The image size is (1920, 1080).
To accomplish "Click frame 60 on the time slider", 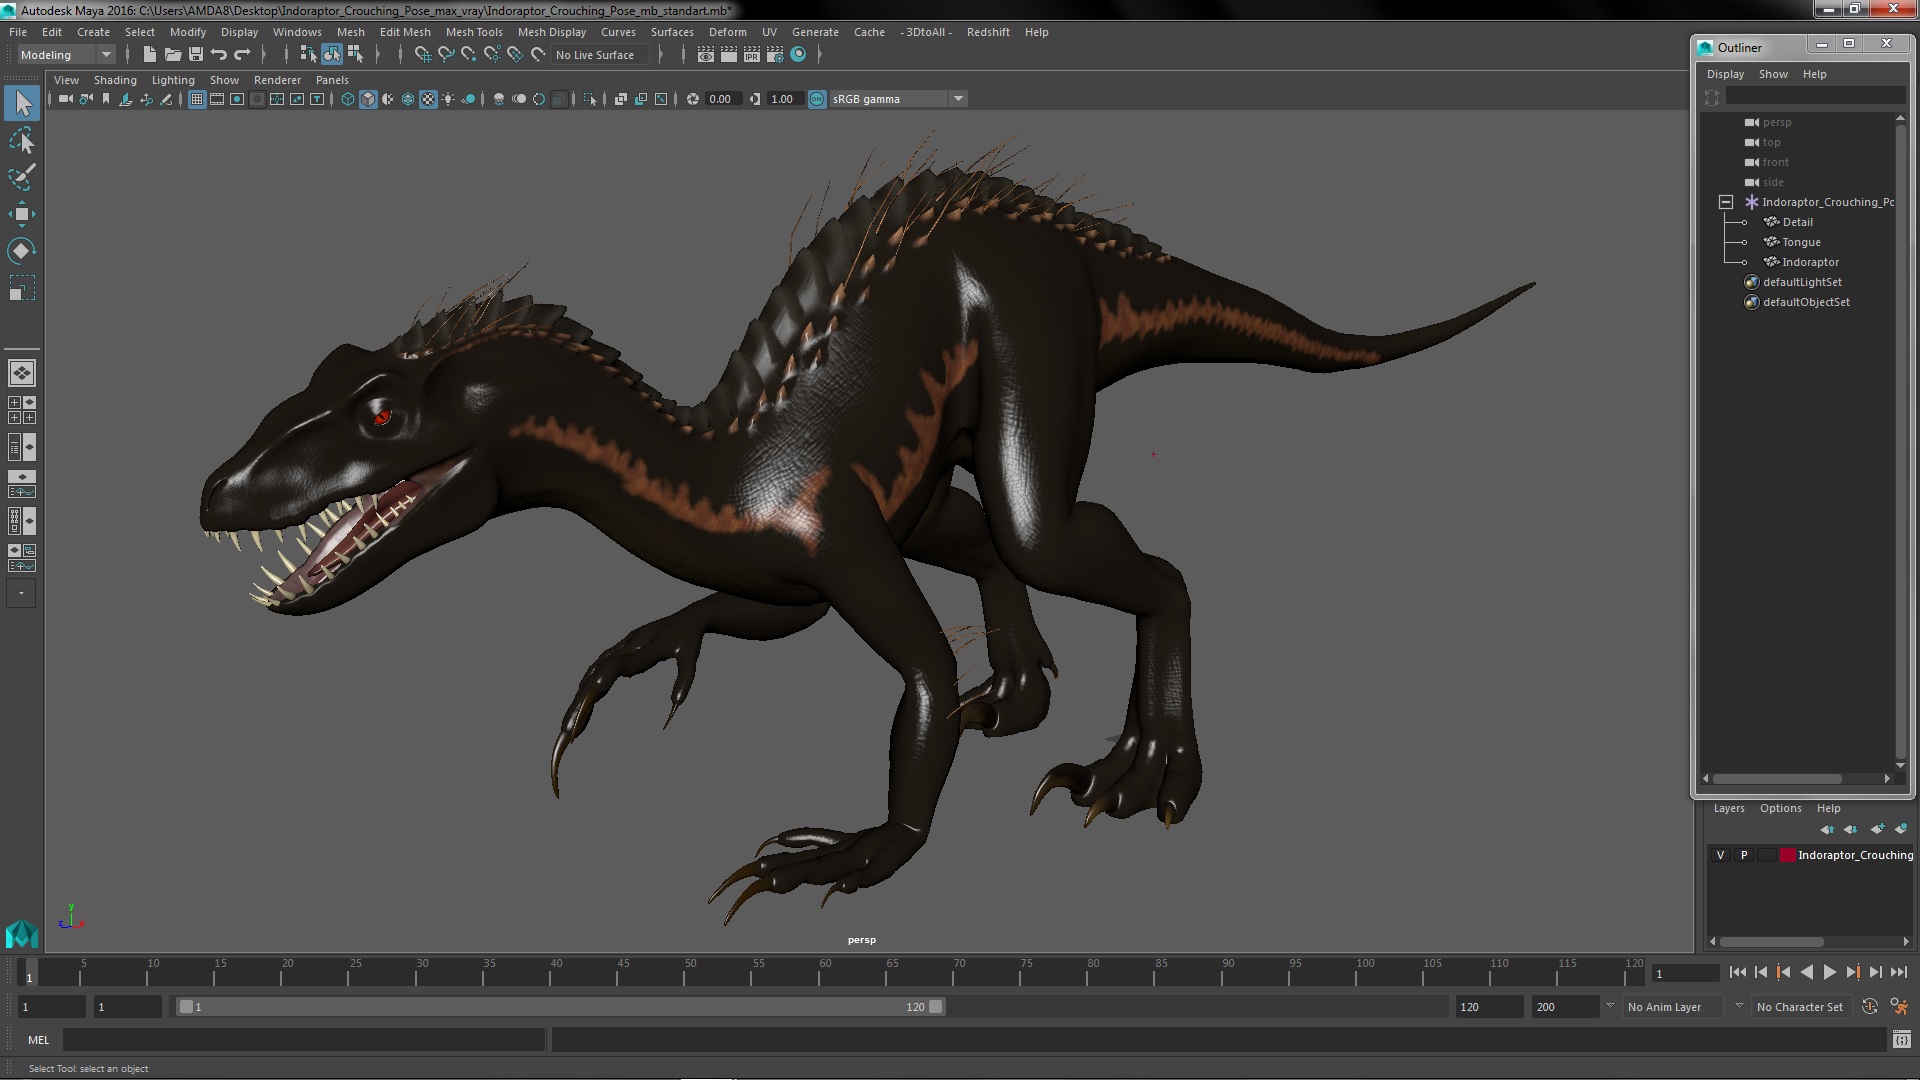I will [825, 972].
